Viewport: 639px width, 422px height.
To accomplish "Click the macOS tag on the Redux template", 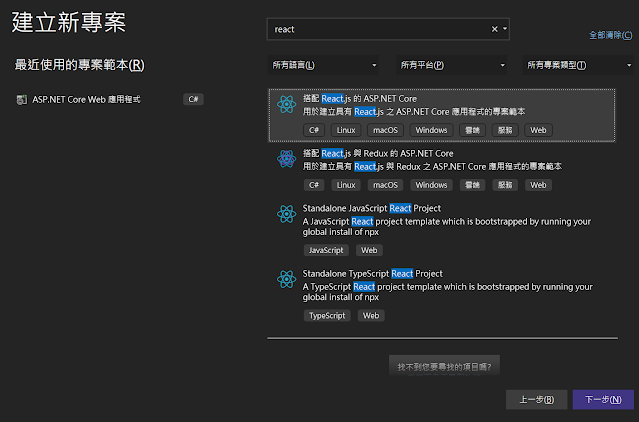I will click(385, 185).
